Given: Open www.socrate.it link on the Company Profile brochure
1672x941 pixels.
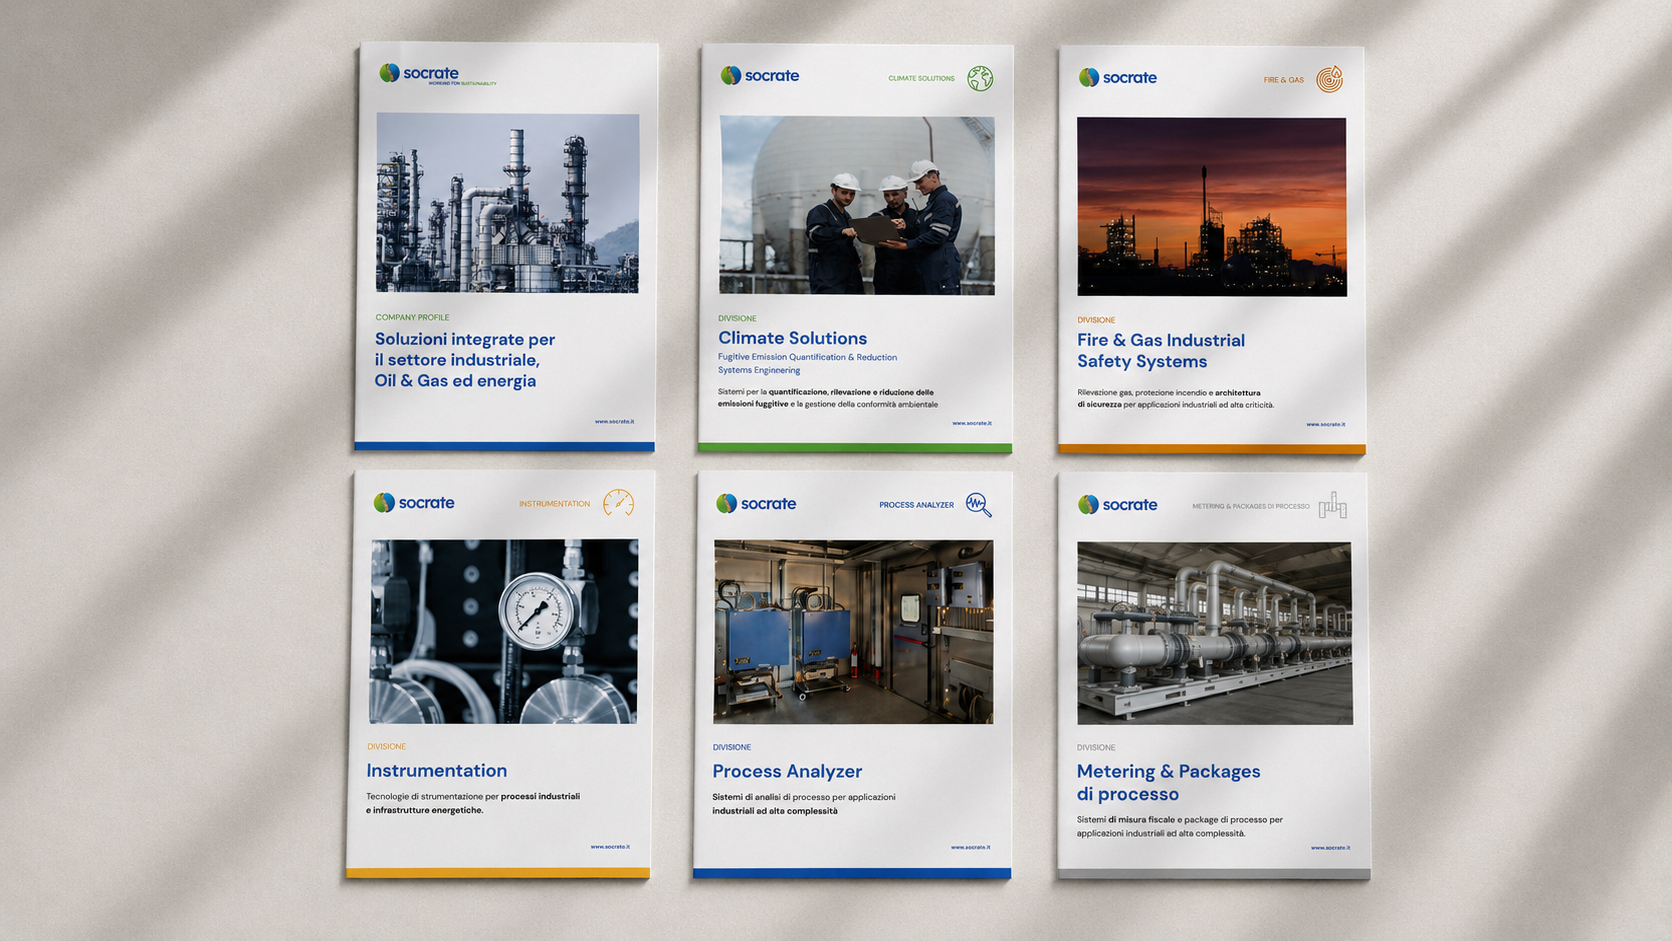Looking at the screenshot, I should [x=614, y=421].
